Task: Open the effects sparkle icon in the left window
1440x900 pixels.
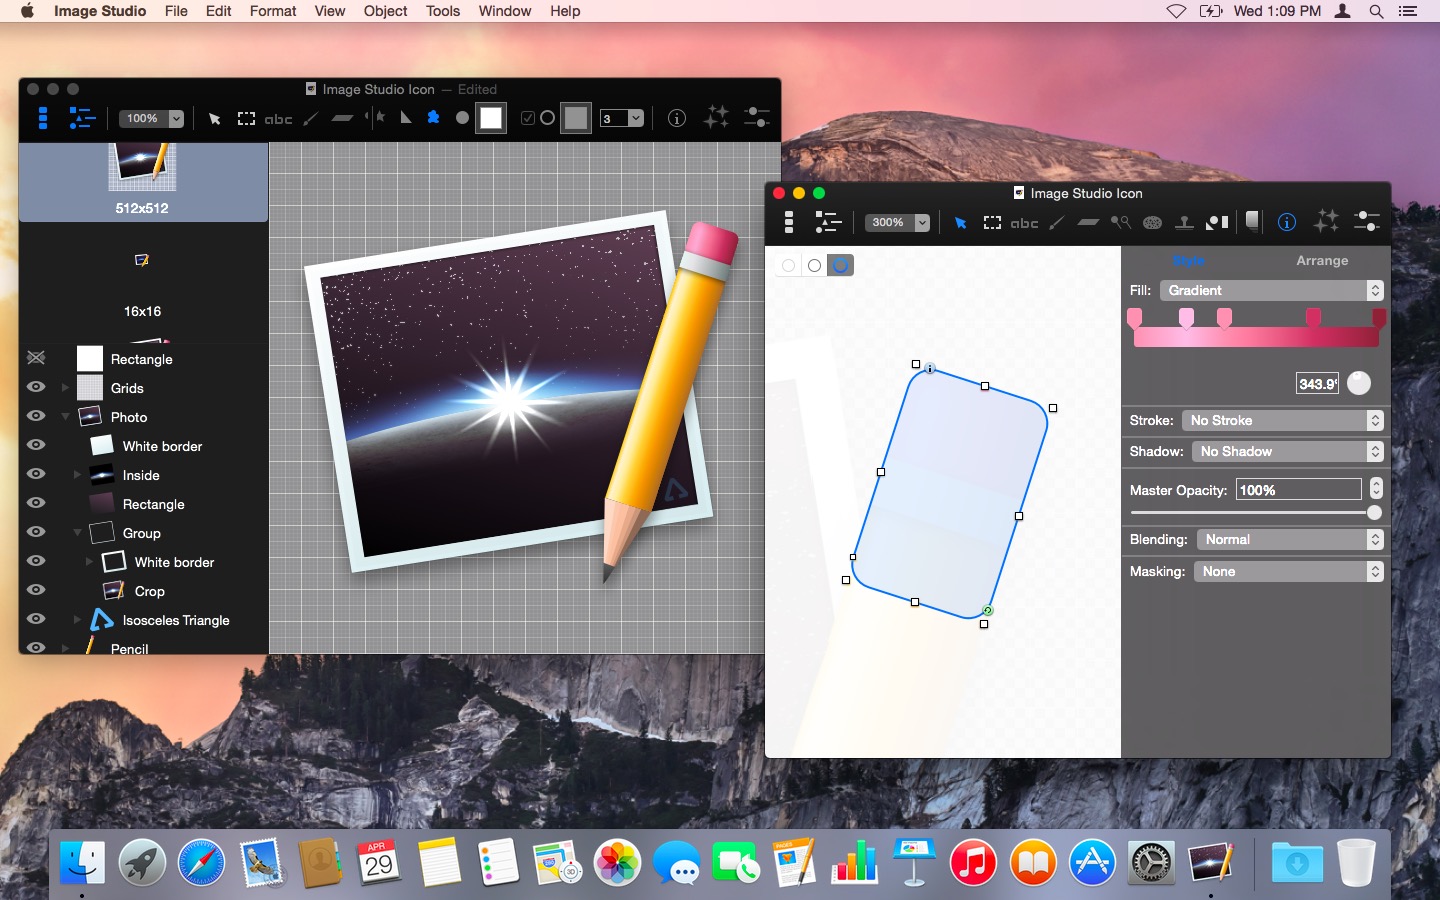Action: 716,118
